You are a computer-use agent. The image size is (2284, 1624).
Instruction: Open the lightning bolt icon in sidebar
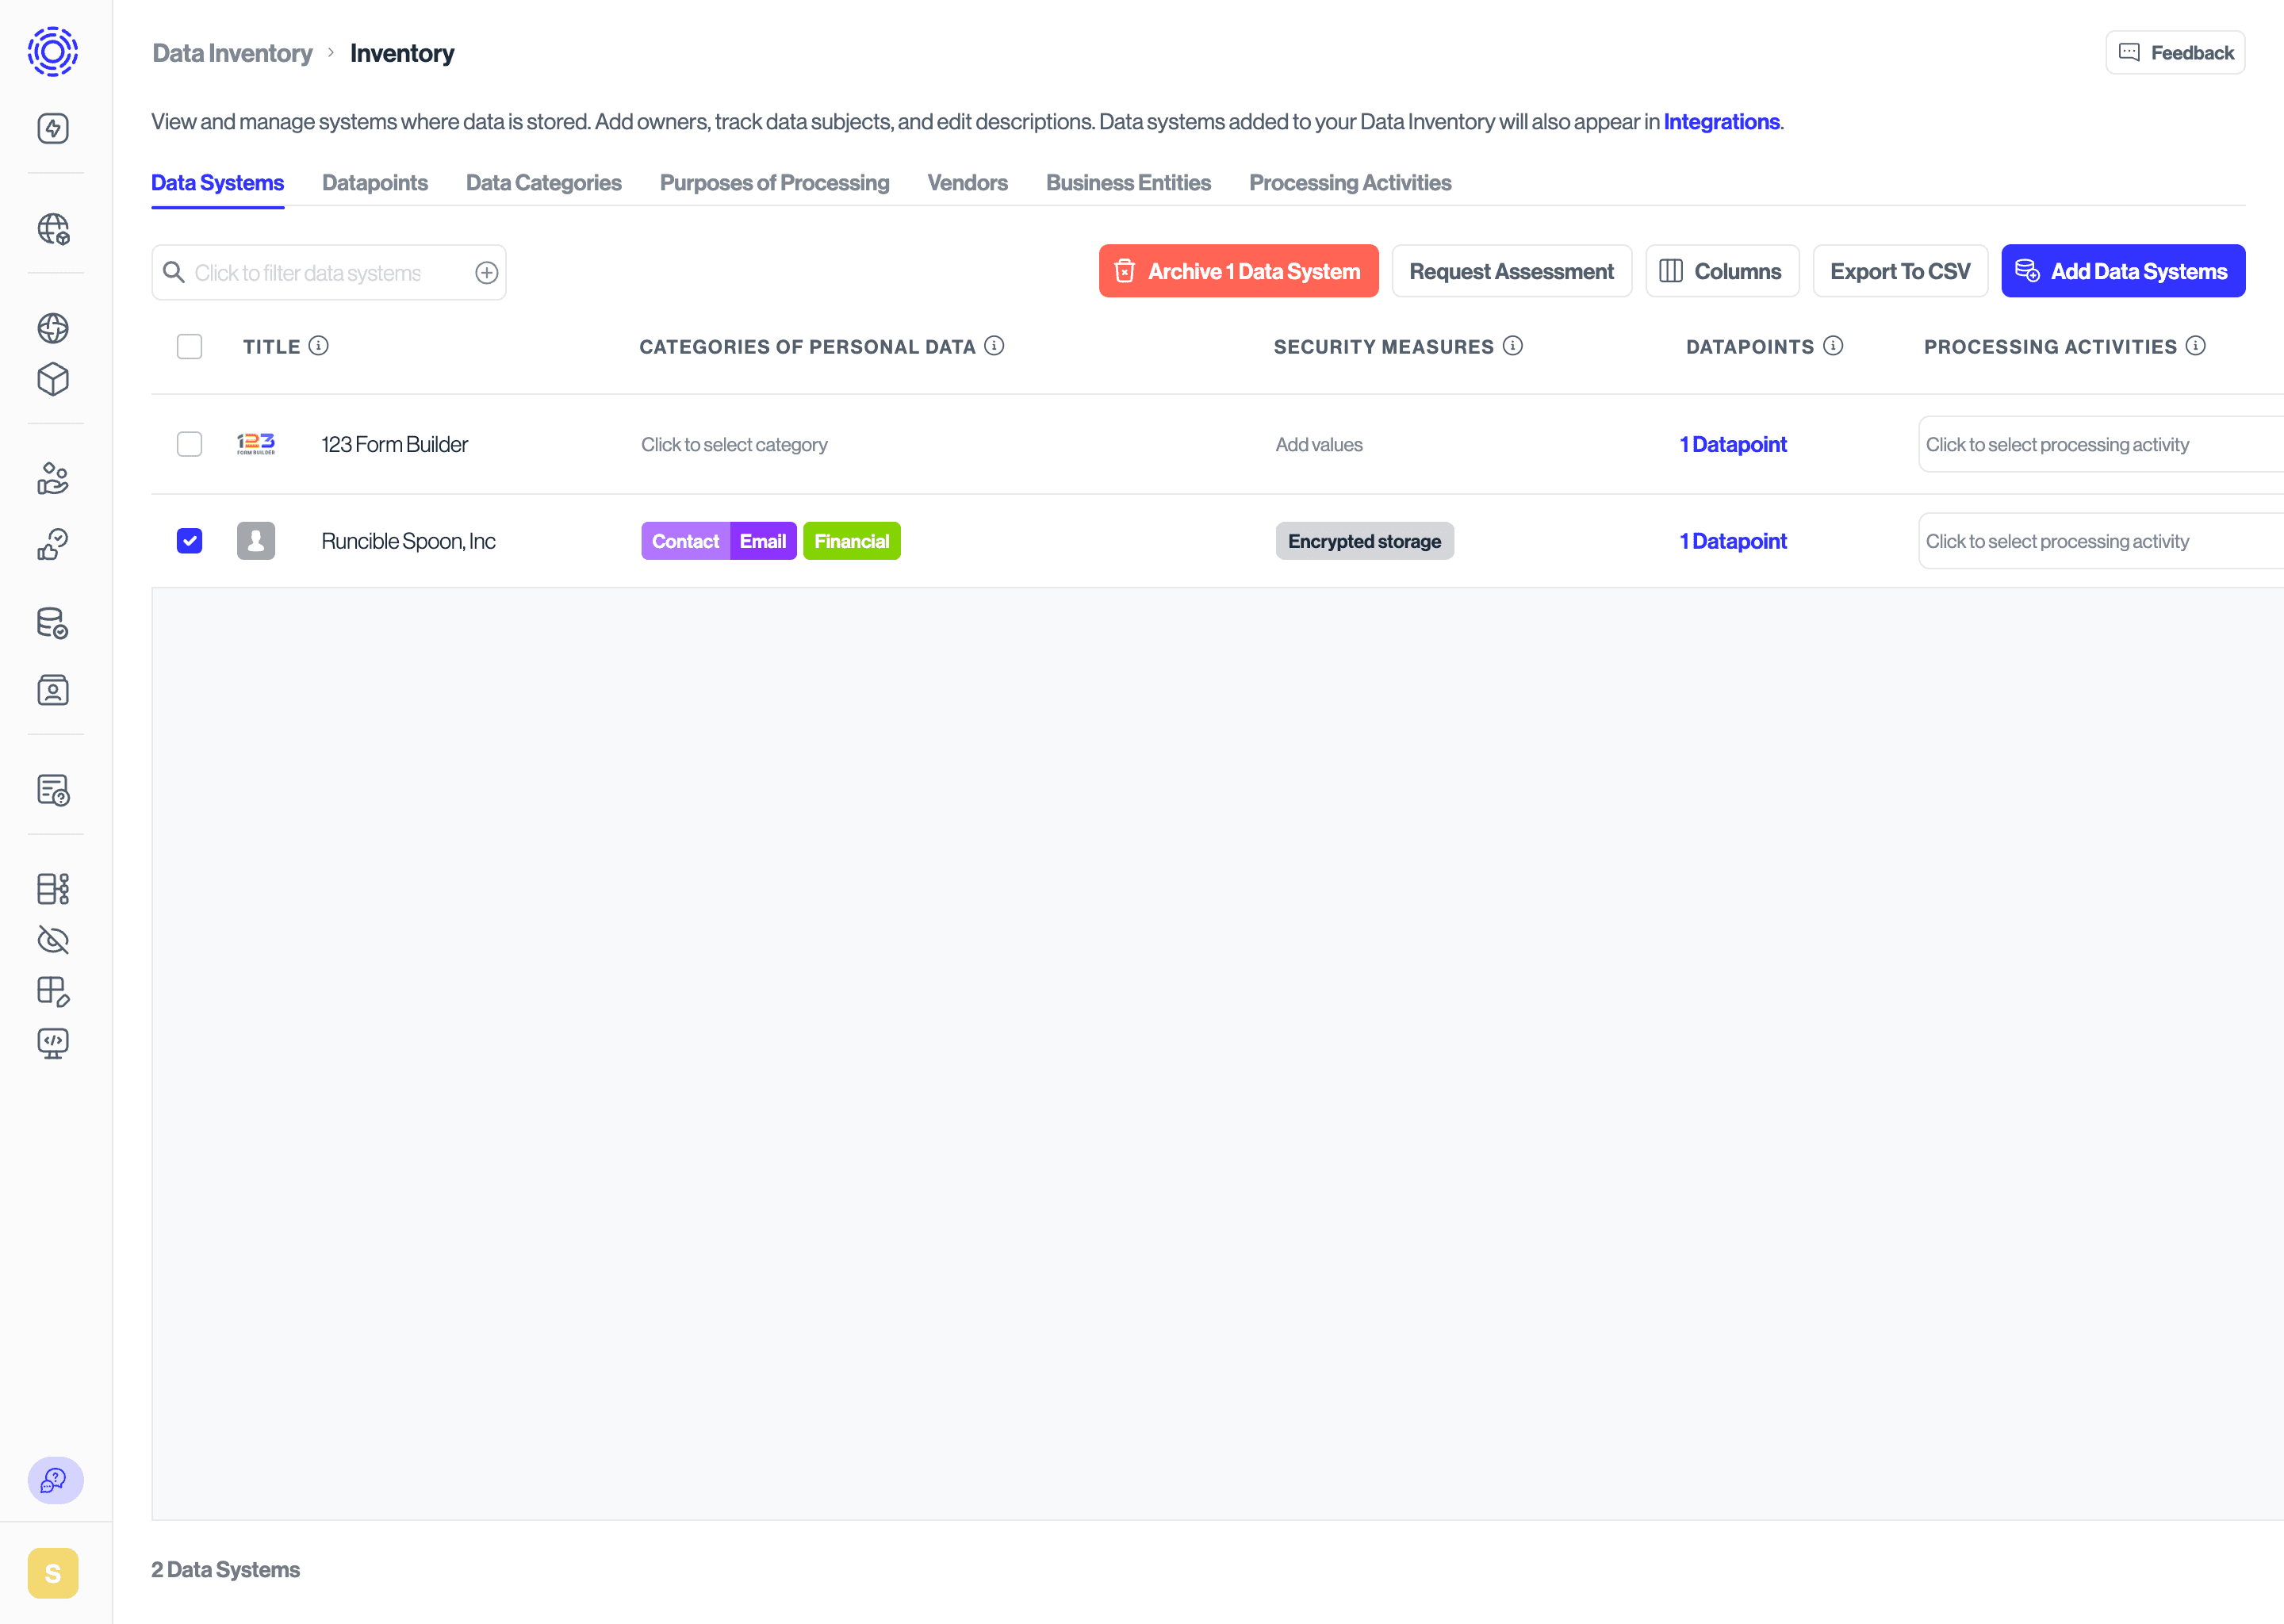tap(54, 128)
